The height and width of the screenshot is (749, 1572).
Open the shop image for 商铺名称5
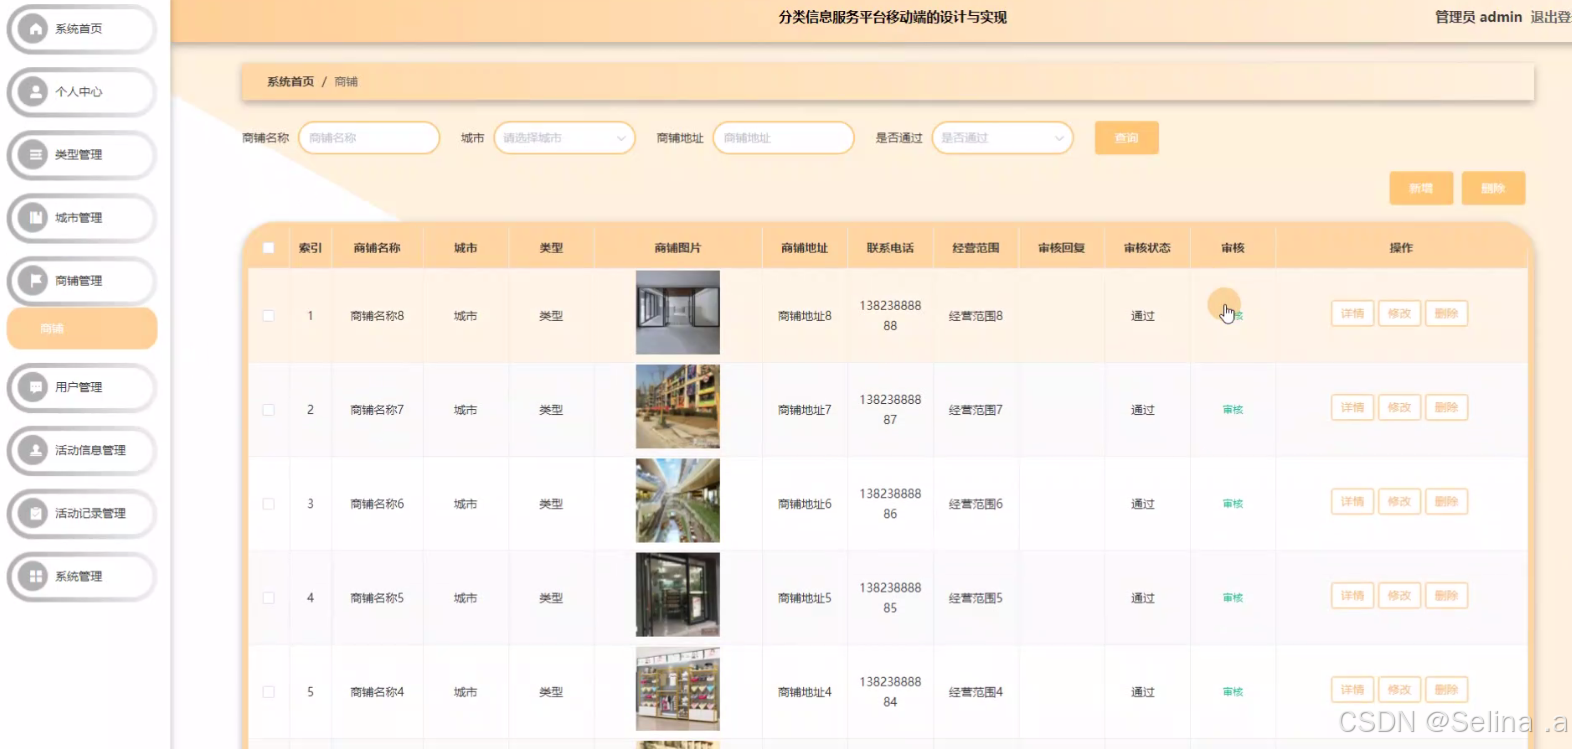coord(678,595)
